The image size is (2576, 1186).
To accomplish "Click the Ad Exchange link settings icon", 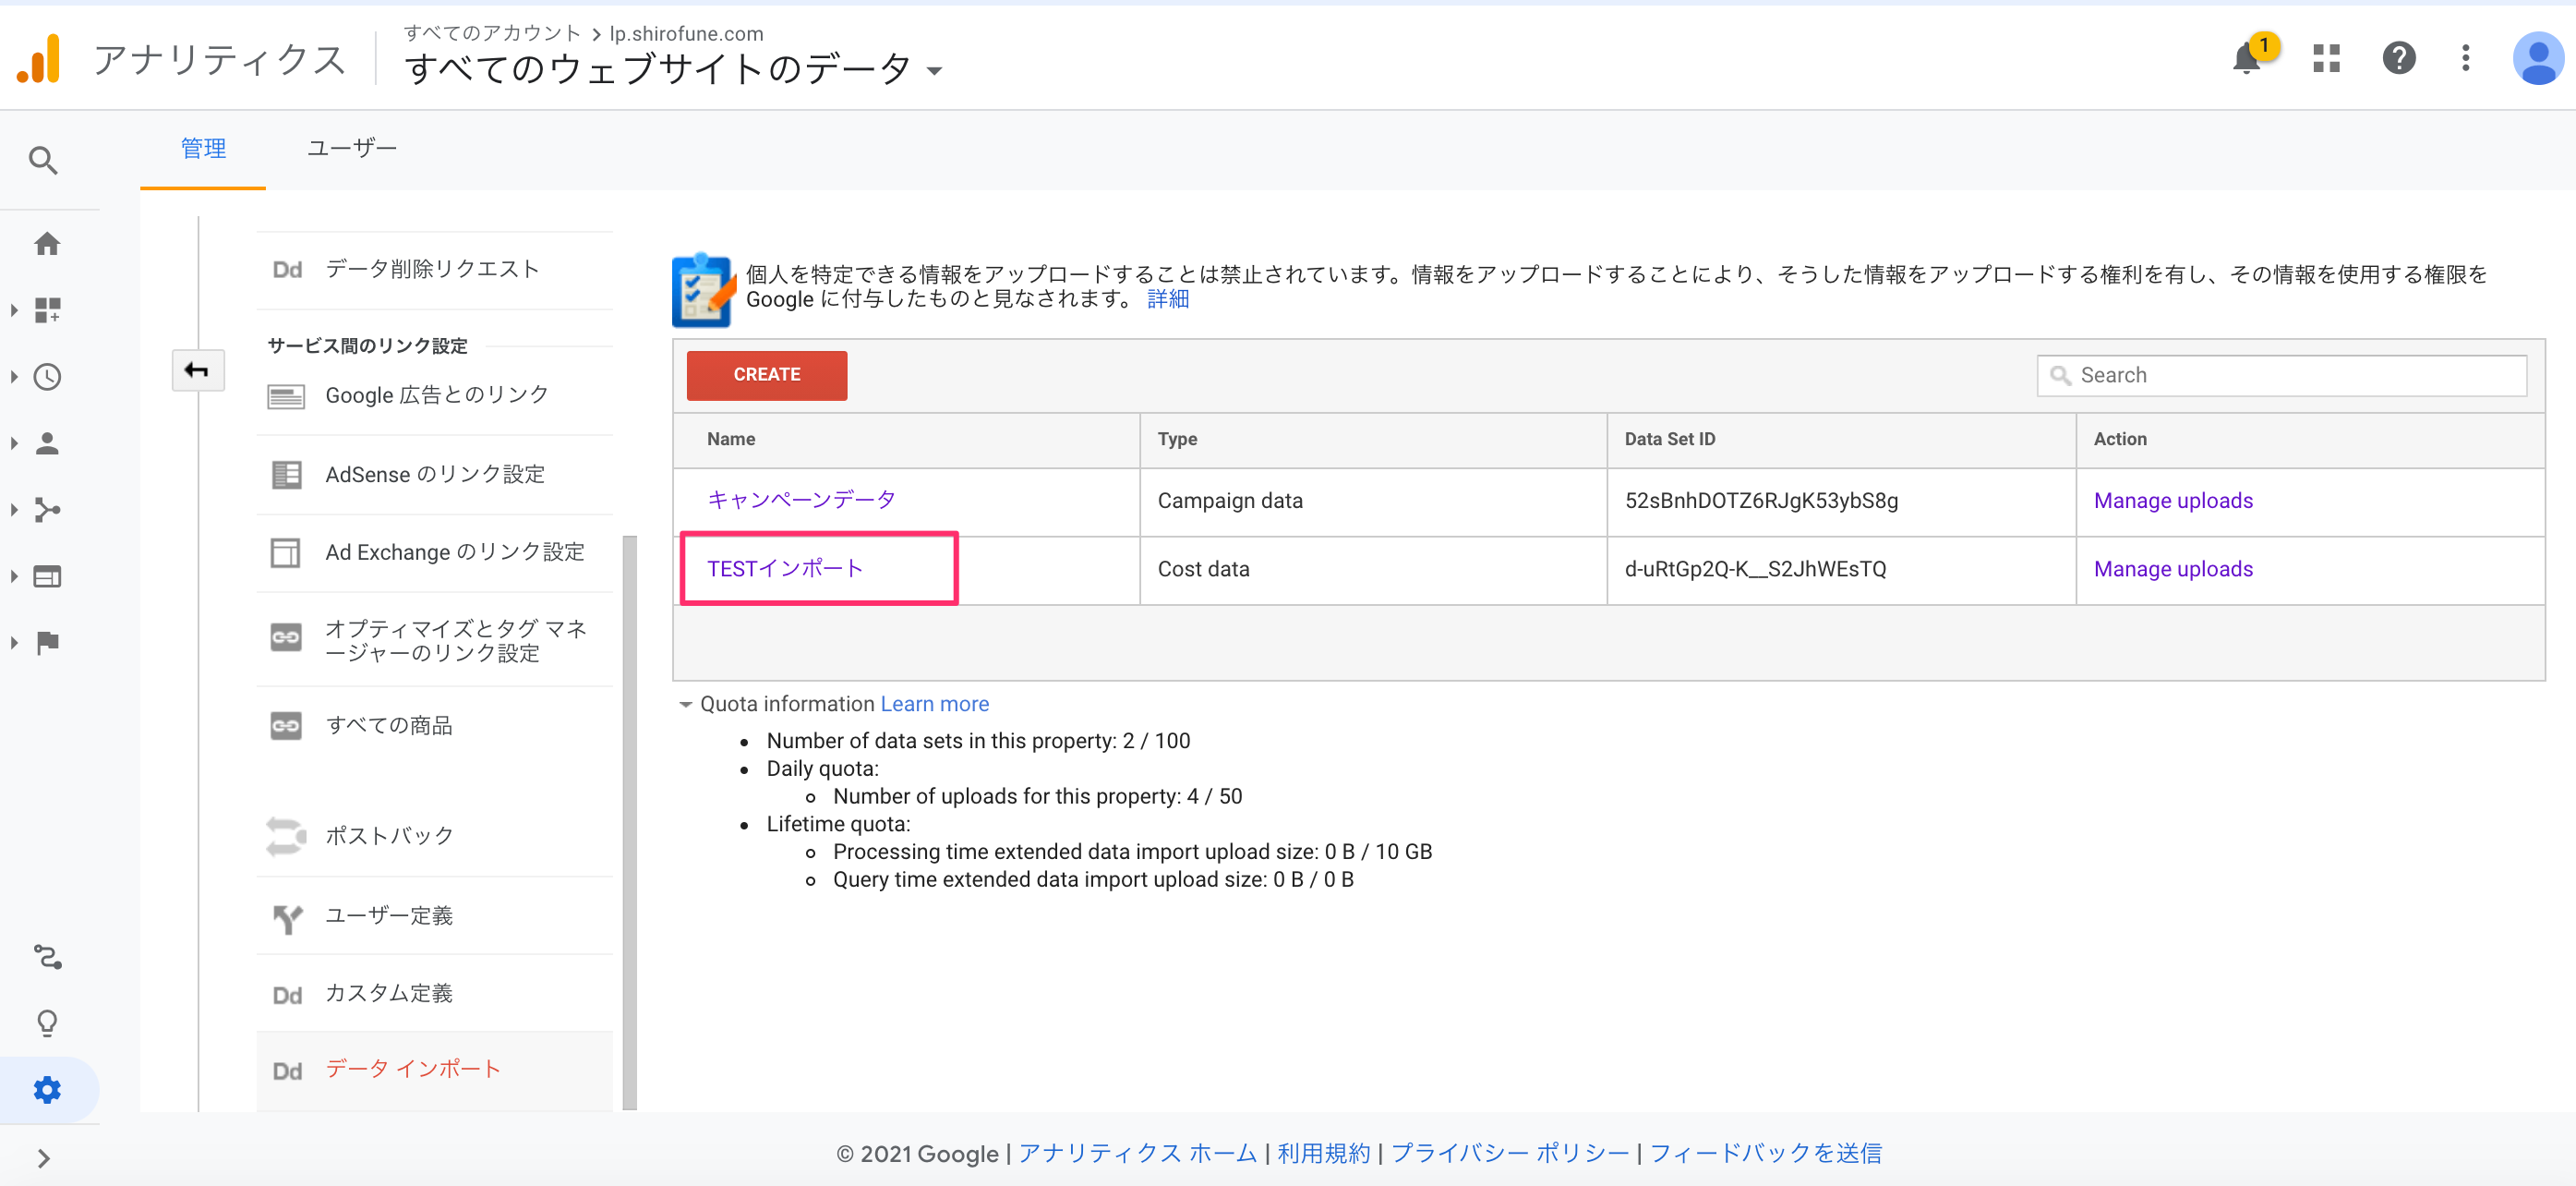I will [286, 553].
